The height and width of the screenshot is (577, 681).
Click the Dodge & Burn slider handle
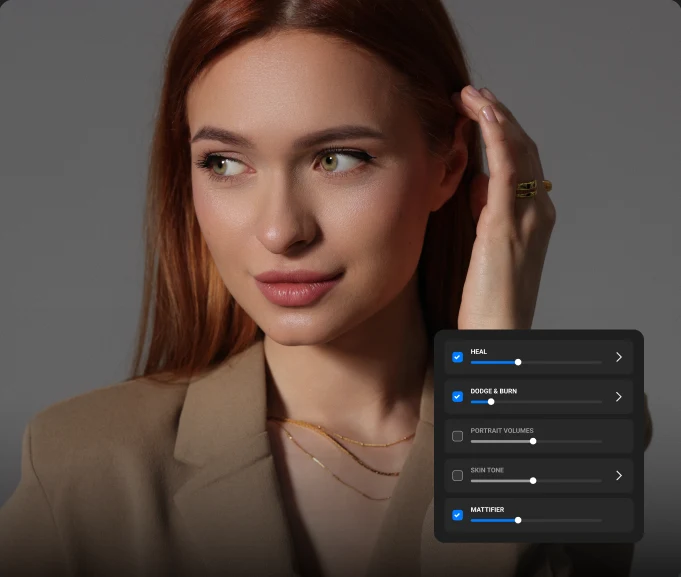491,402
